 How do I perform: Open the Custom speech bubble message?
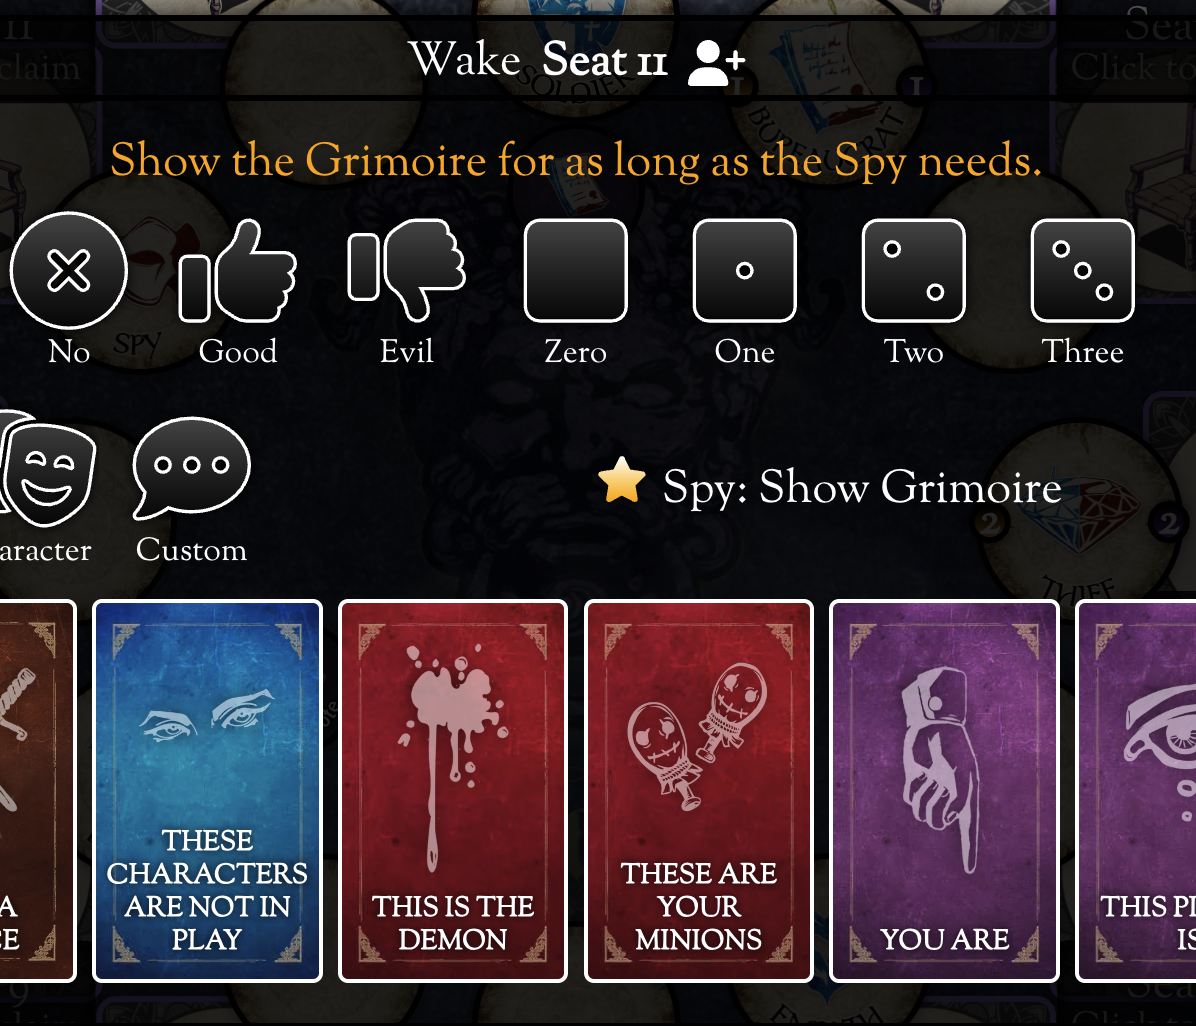click(x=191, y=468)
